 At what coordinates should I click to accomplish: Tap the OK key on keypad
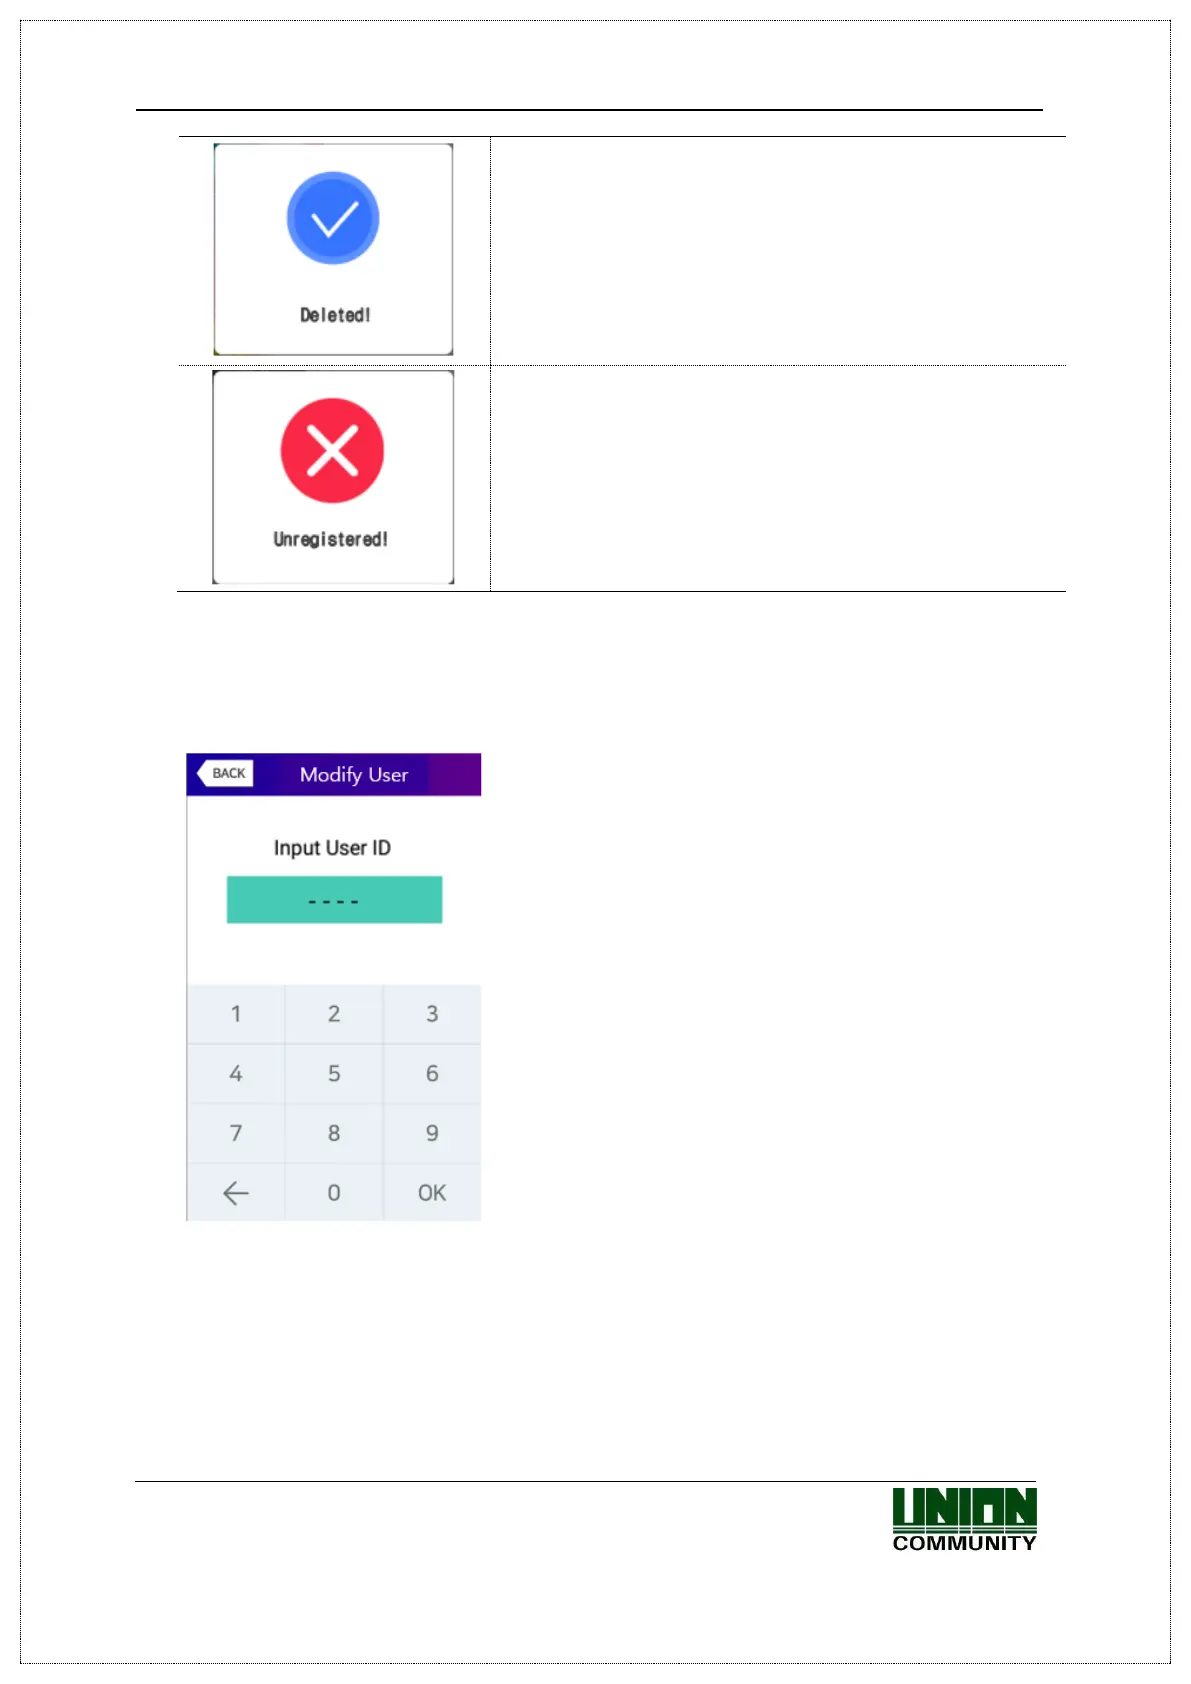(432, 1192)
